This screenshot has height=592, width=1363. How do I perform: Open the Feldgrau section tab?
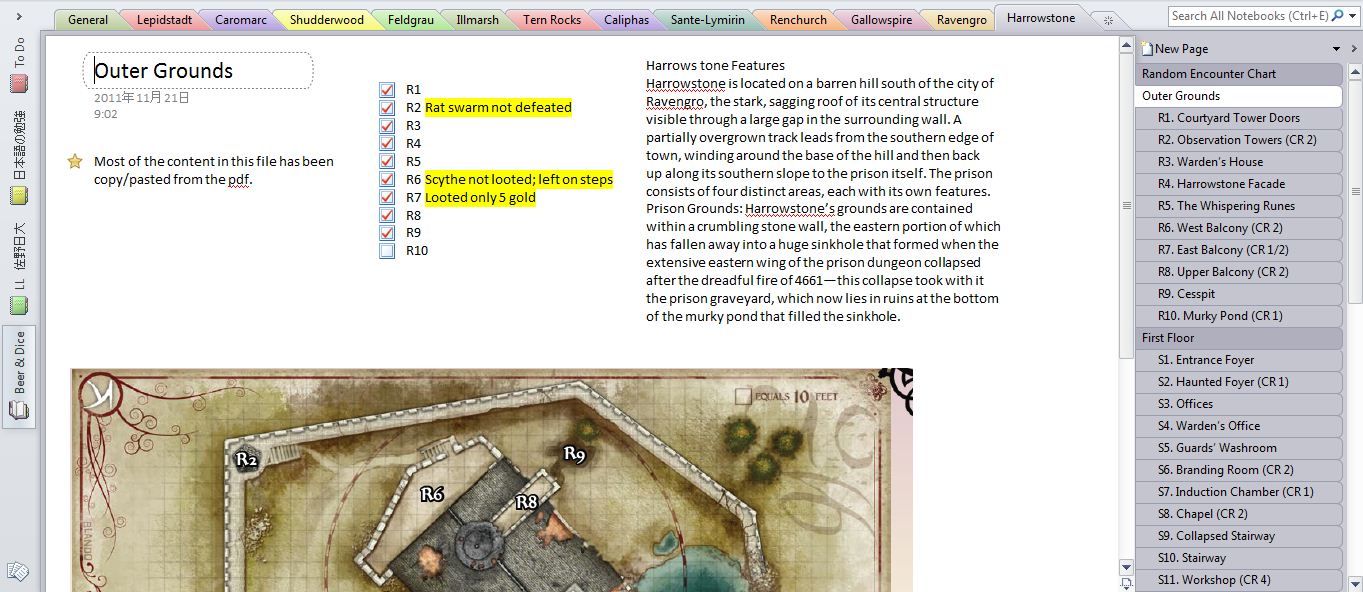coord(409,20)
